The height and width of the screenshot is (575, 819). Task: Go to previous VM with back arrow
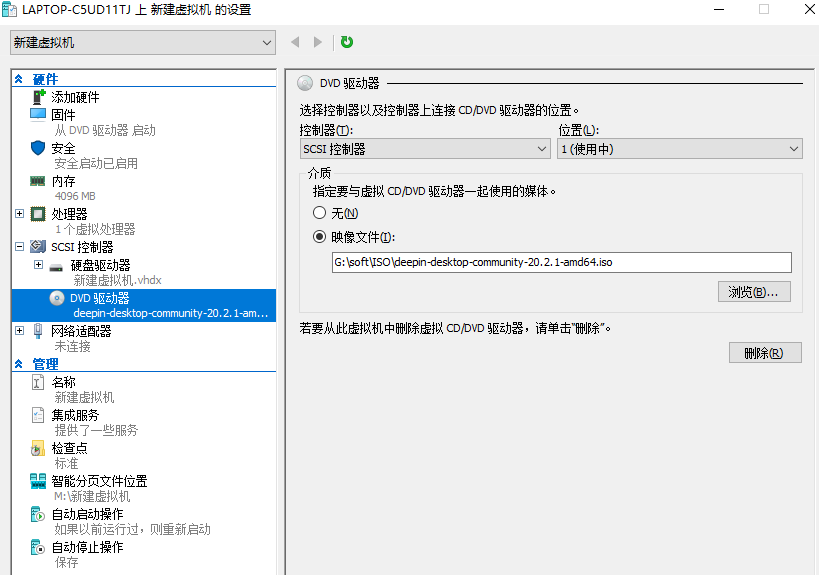[x=295, y=42]
